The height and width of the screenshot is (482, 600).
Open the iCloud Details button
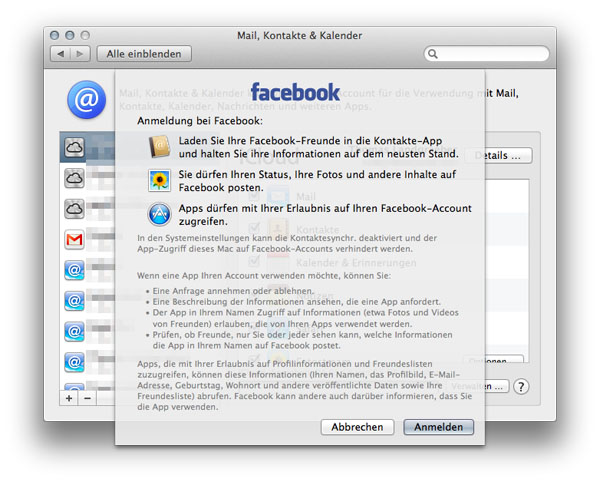498,156
